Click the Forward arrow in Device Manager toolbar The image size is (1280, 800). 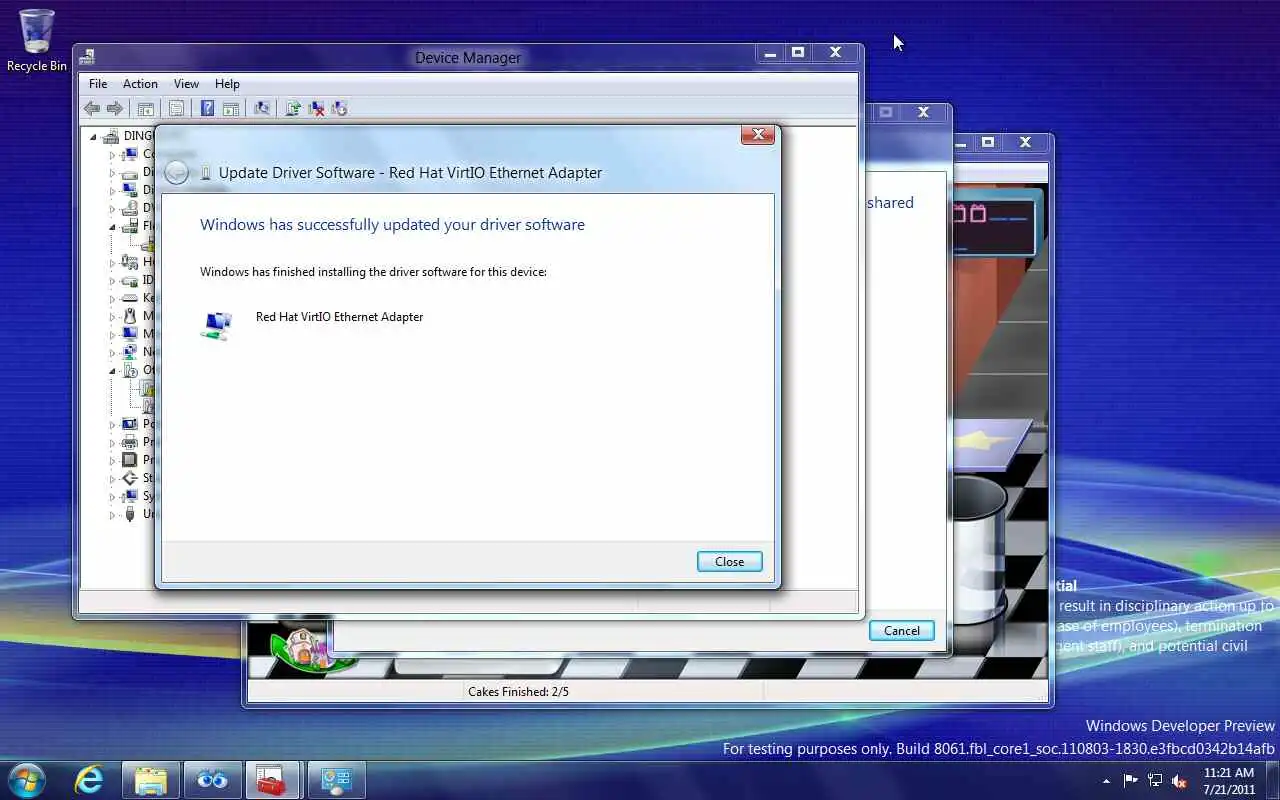[x=115, y=108]
